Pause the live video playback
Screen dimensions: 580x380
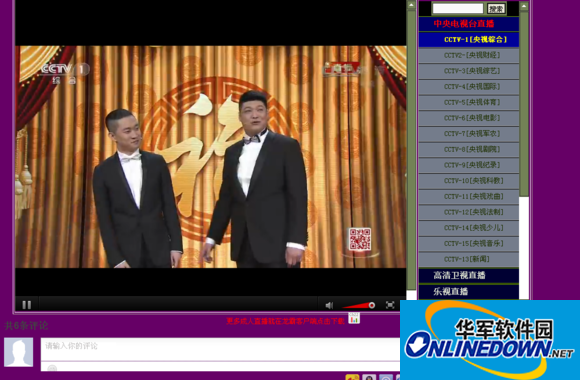click(x=27, y=305)
